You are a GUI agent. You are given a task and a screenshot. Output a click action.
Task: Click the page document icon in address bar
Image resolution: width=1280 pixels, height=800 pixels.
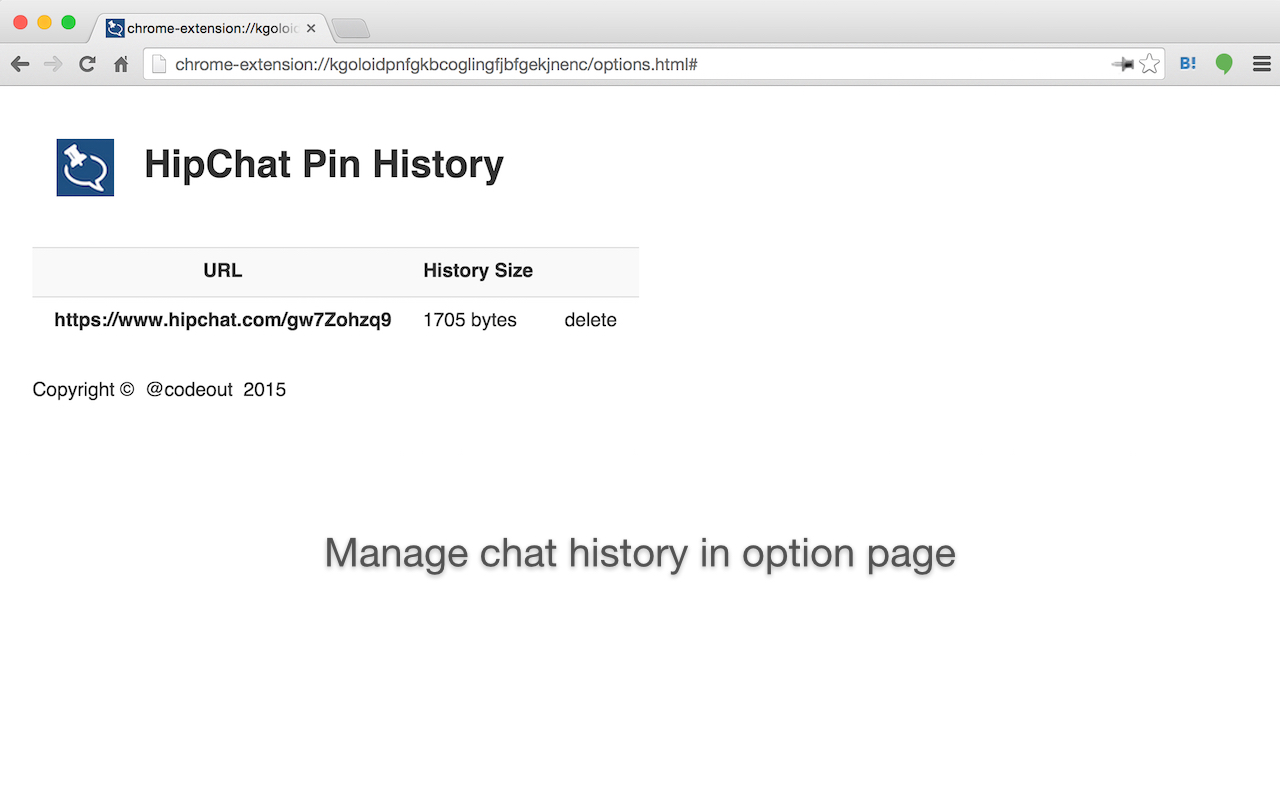(x=158, y=64)
